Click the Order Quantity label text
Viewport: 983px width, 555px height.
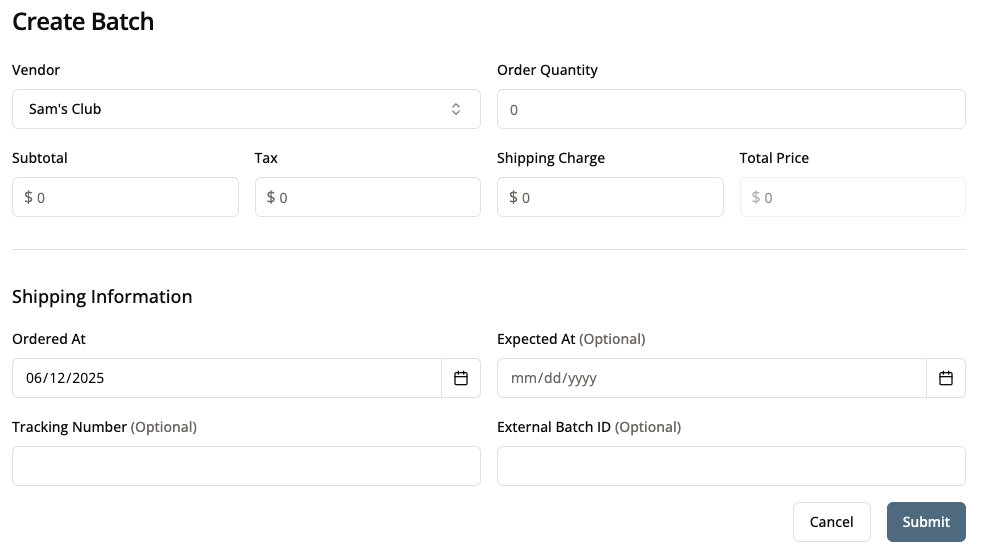click(x=547, y=70)
